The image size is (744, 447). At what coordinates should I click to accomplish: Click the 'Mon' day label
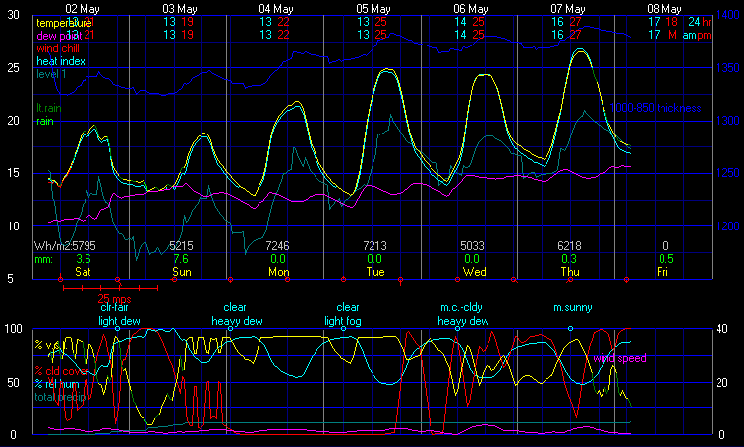[x=279, y=272]
